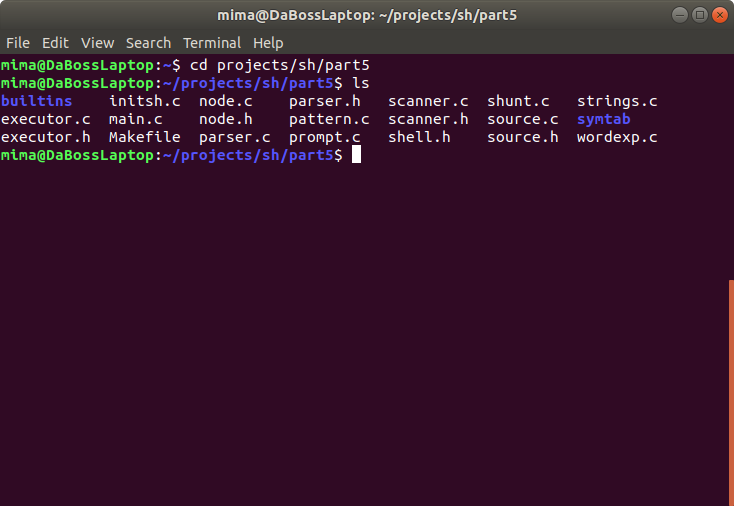734x506 pixels.
Task: Click the node.c file name
Action: [226, 101]
